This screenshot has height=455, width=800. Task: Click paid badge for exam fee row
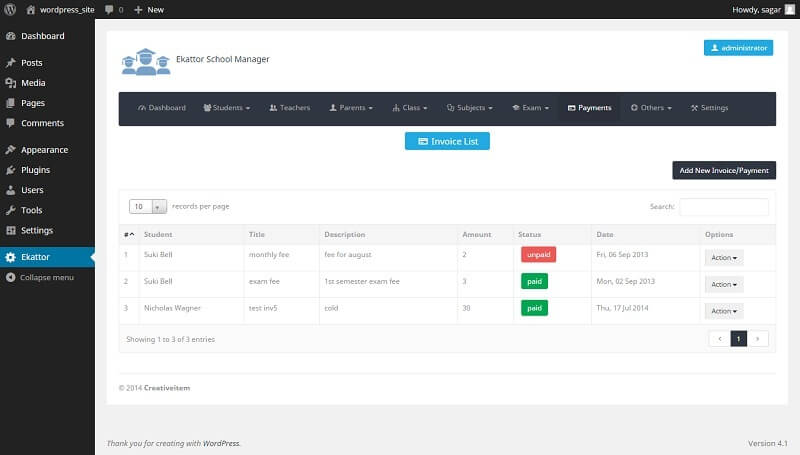[x=534, y=281]
